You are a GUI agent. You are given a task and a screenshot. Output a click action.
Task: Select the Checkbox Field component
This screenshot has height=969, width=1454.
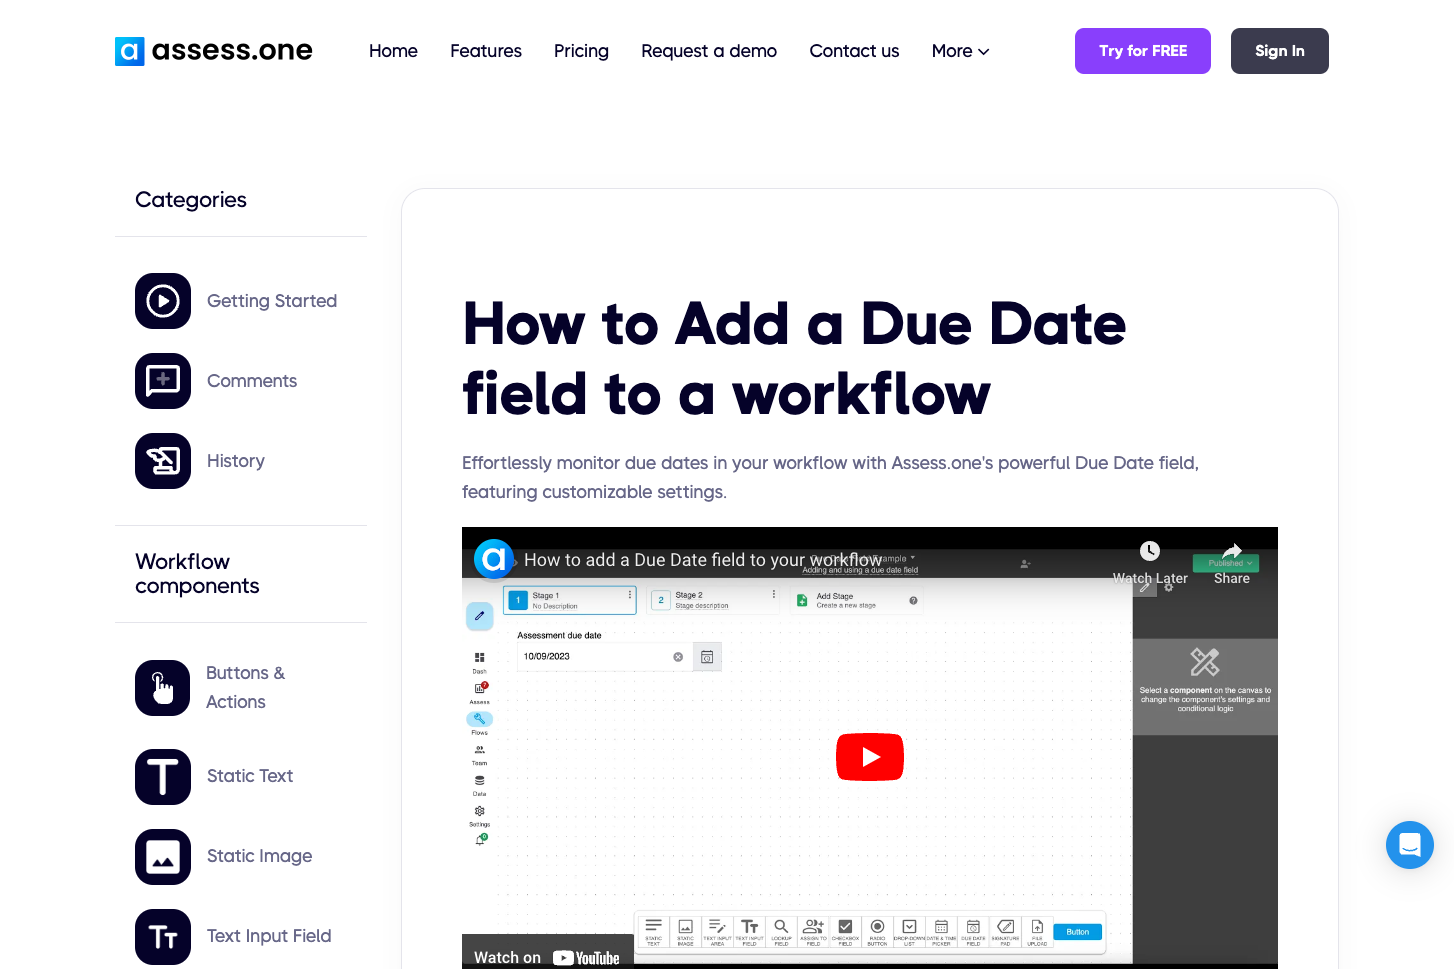tap(845, 927)
